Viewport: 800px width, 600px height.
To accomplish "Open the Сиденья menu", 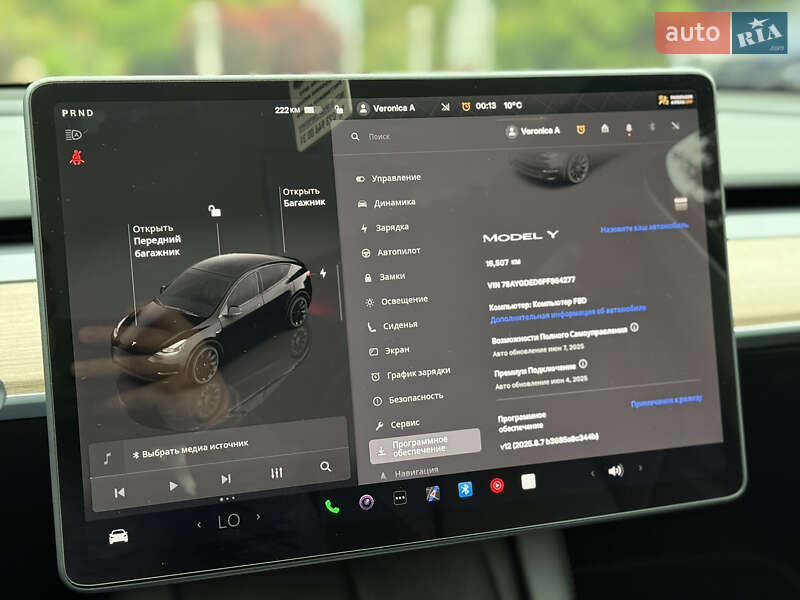I will pyautogui.click(x=392, y=326).
